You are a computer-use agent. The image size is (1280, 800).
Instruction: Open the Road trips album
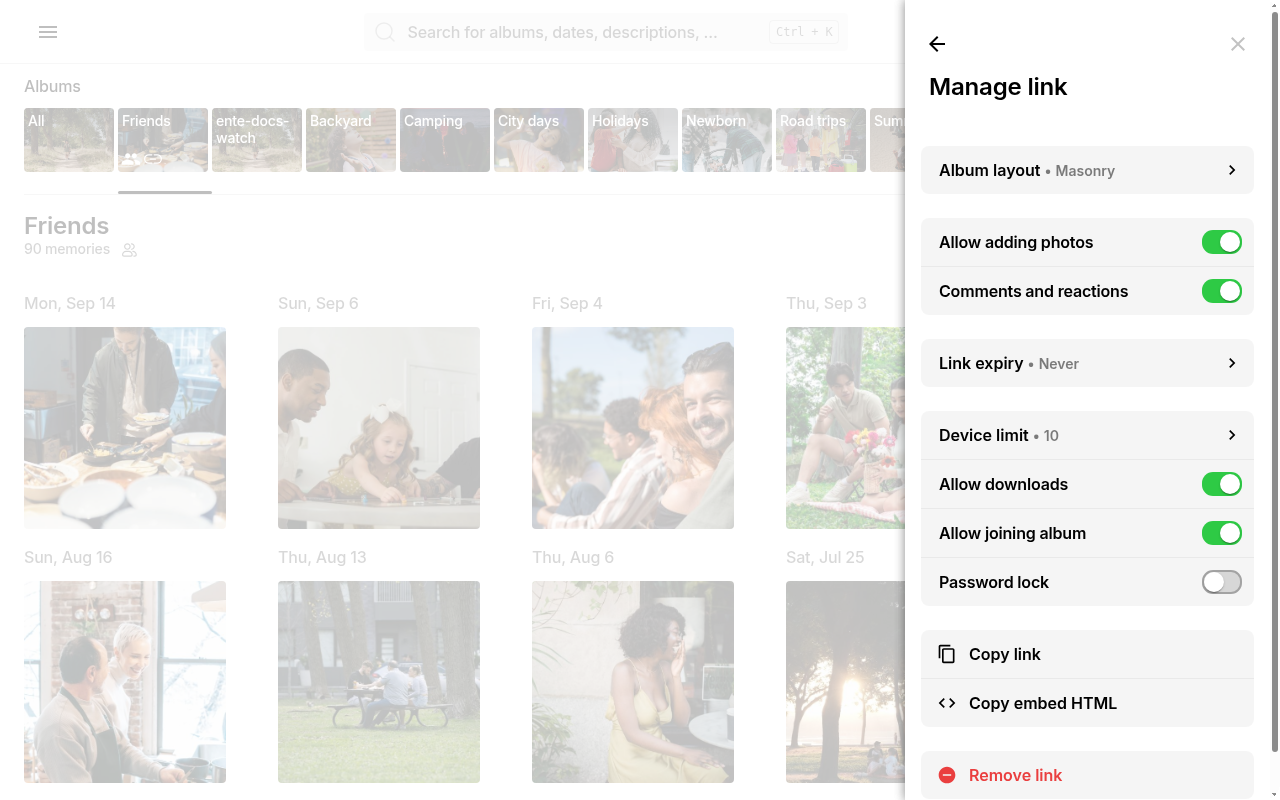[821, 140]
